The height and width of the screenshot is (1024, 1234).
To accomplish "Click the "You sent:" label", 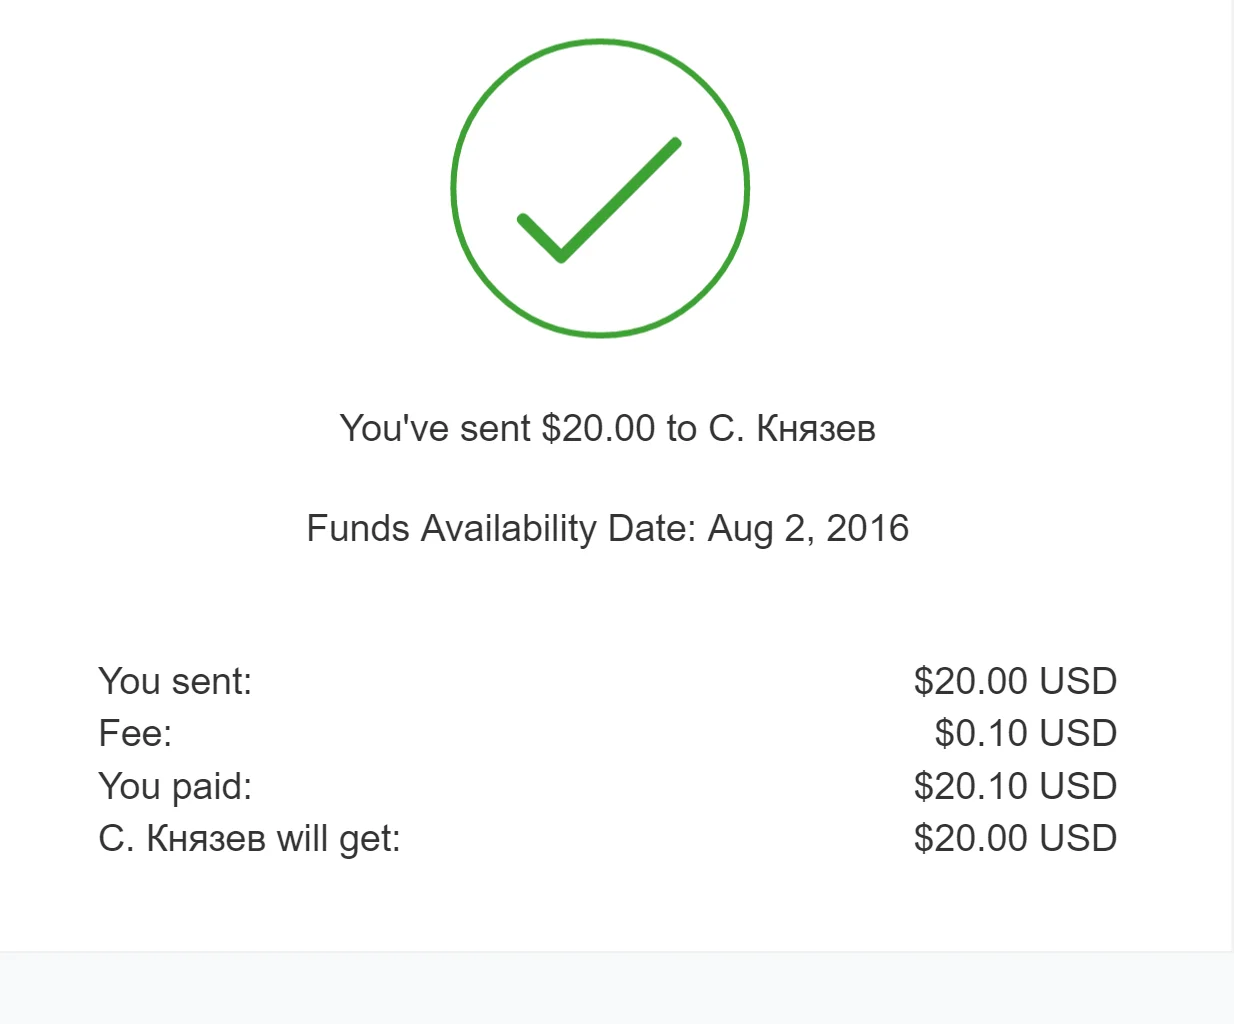I will (x=175, y=681).
